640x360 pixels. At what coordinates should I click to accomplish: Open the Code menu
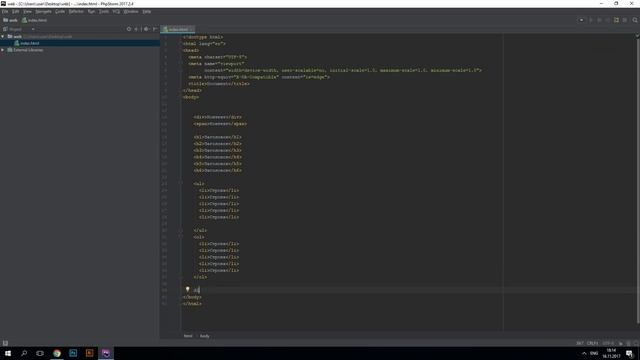(x=60, y=11)
